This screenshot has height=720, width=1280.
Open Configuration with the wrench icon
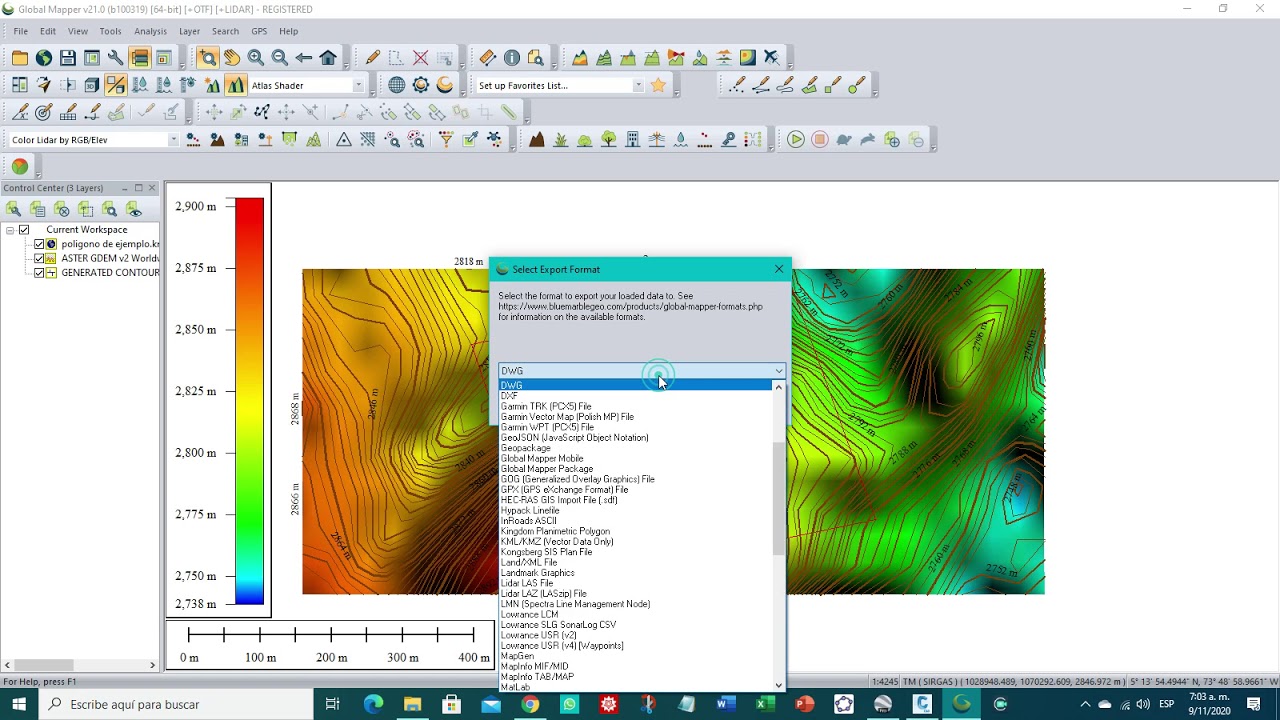click(115, 58)
